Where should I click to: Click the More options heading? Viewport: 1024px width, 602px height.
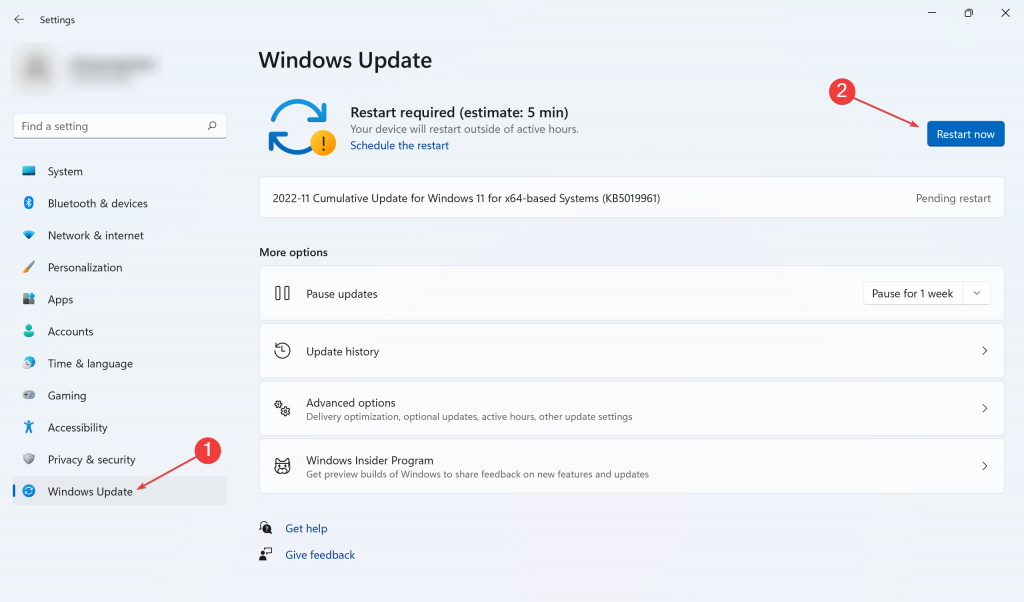tap(293, 252)
